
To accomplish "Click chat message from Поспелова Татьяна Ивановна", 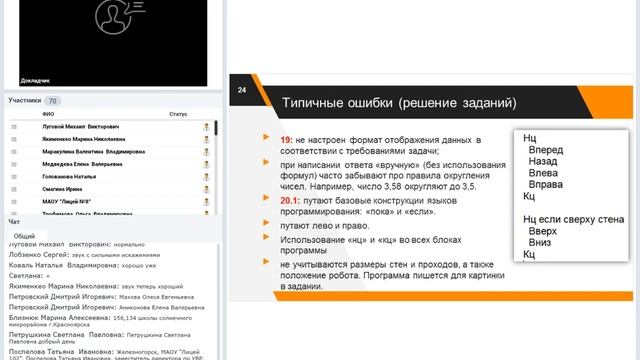I will click(106, 354).
